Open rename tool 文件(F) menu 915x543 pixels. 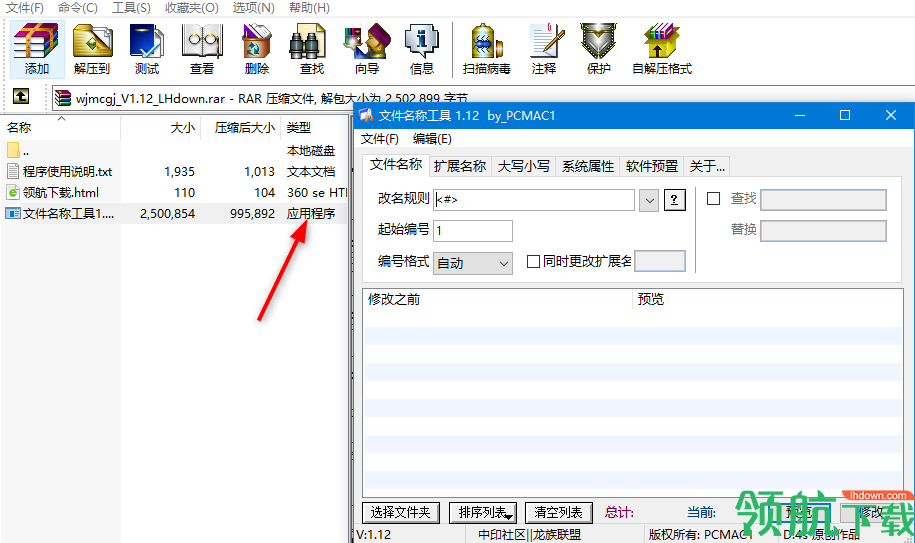[x=379, y=139]
